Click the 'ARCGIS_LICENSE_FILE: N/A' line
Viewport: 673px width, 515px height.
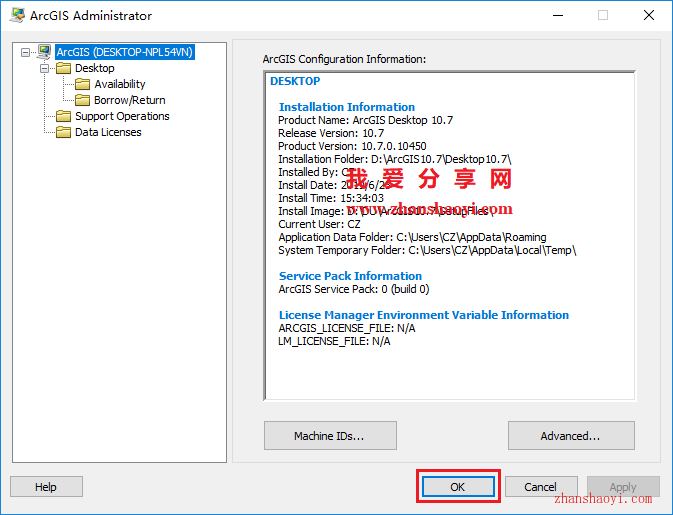[347, 328]
